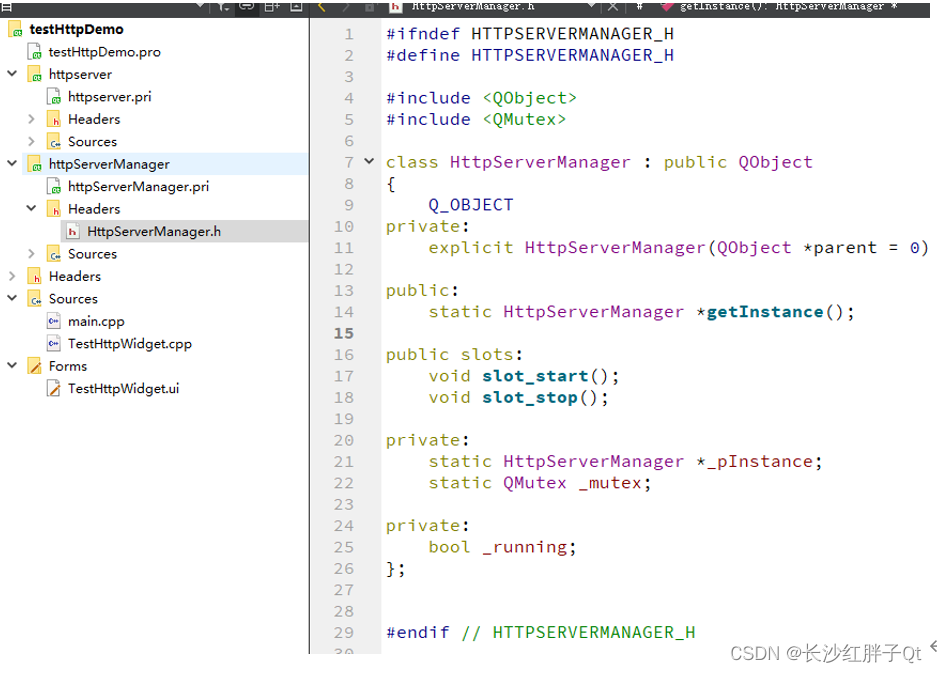
Task: Click the Go Forward navigation arrow
Action: click(345, 8)
